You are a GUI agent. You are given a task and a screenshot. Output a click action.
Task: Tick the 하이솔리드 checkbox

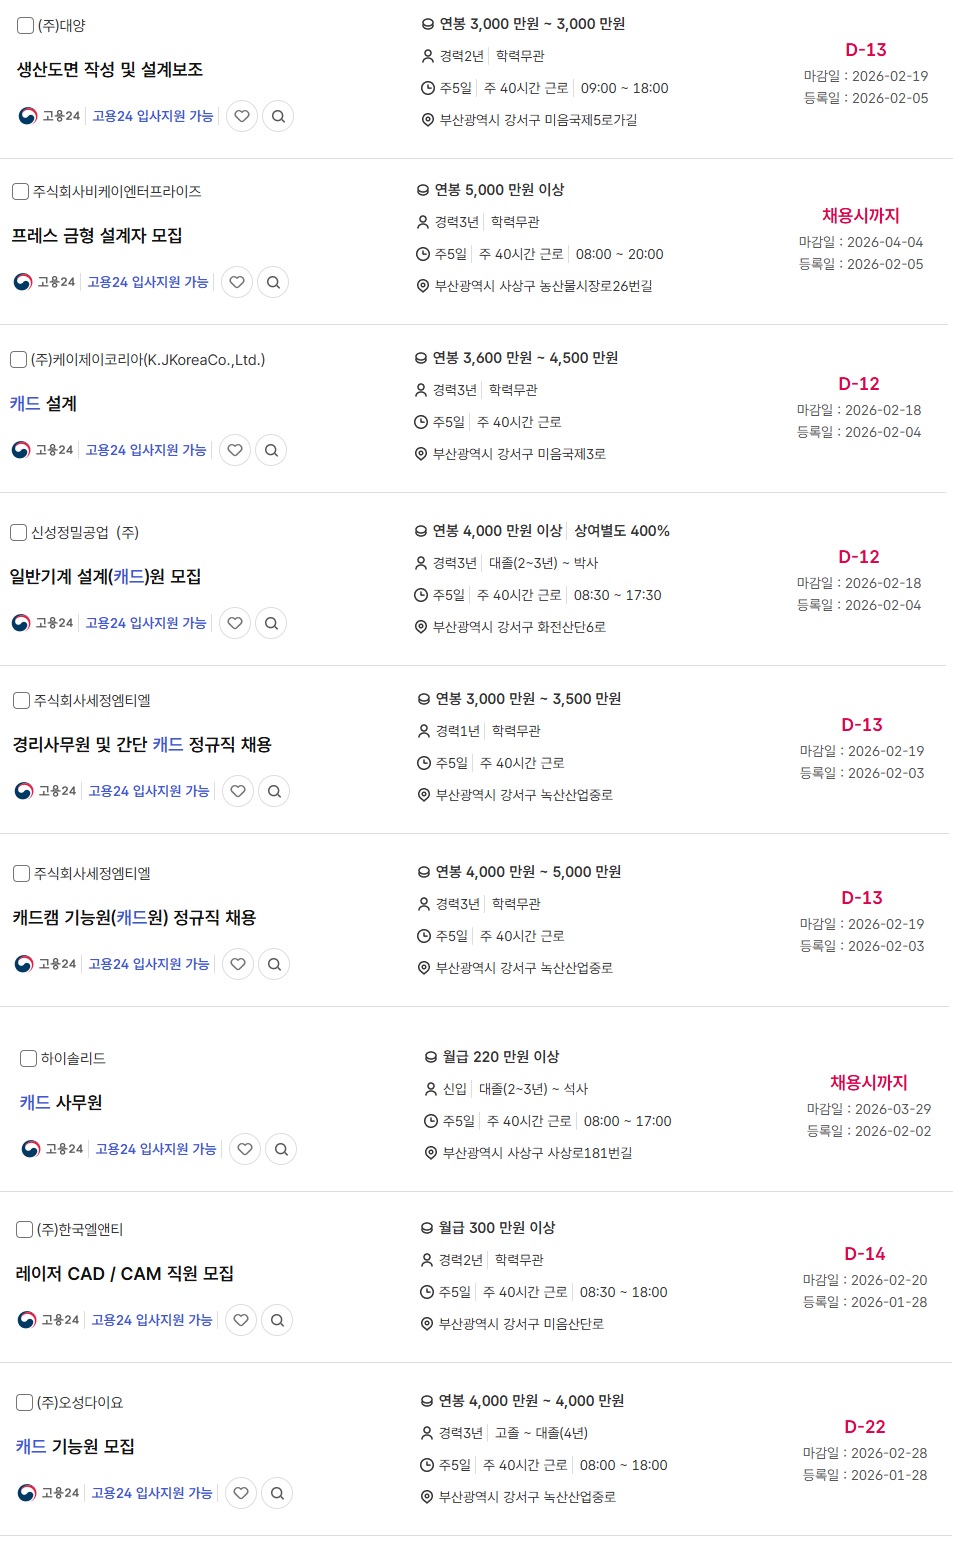coord(29,1058)
